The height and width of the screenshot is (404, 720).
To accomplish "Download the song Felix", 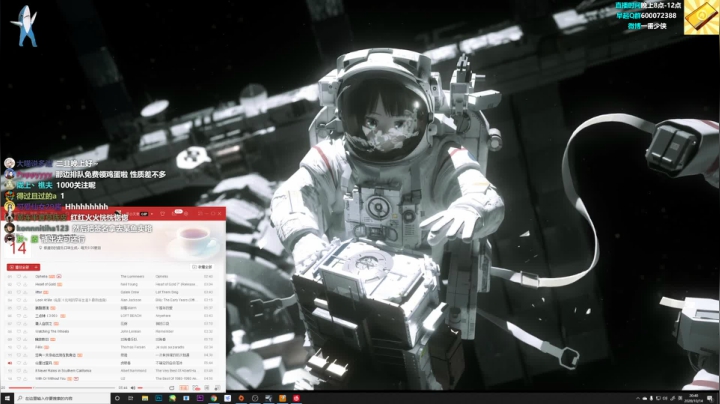I will (x=25, y=347).
